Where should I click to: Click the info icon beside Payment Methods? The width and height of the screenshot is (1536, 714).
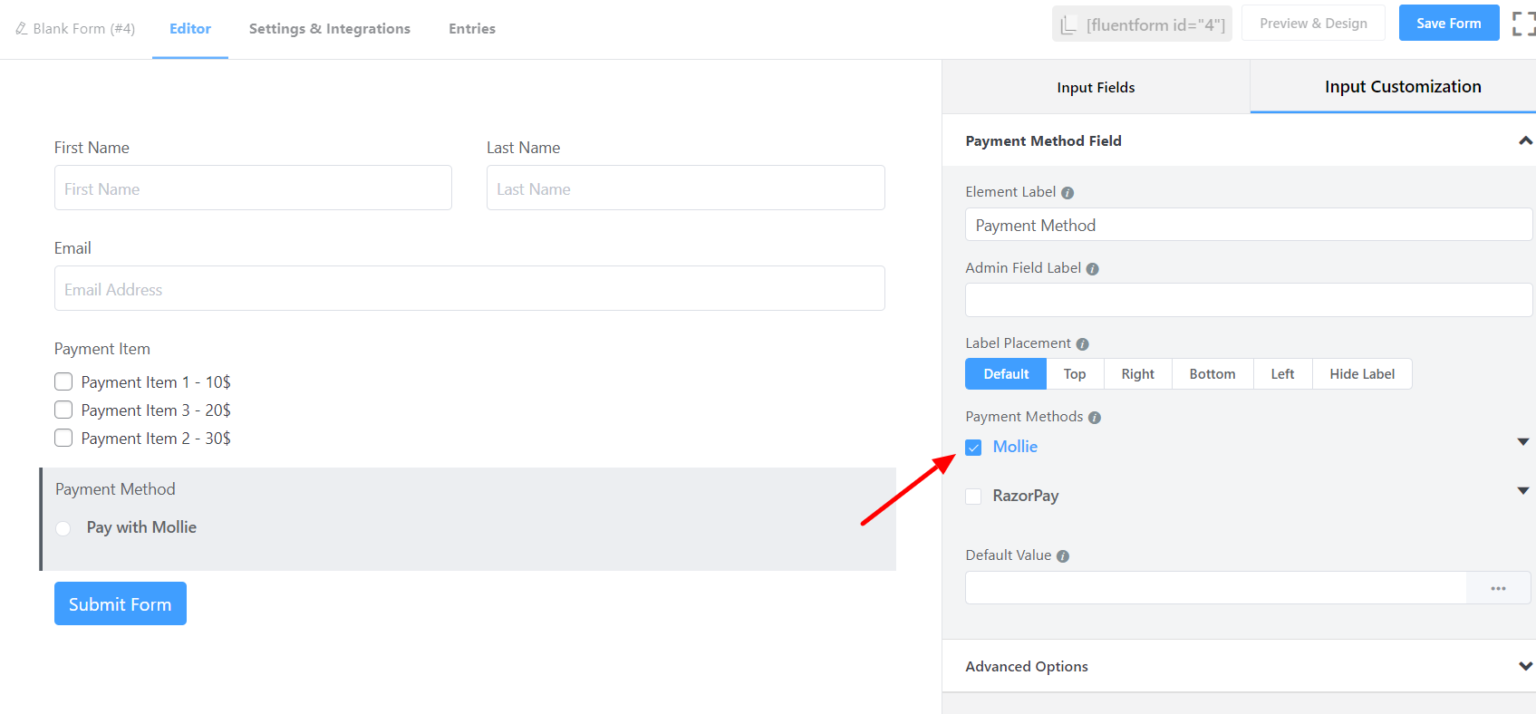1097,416
